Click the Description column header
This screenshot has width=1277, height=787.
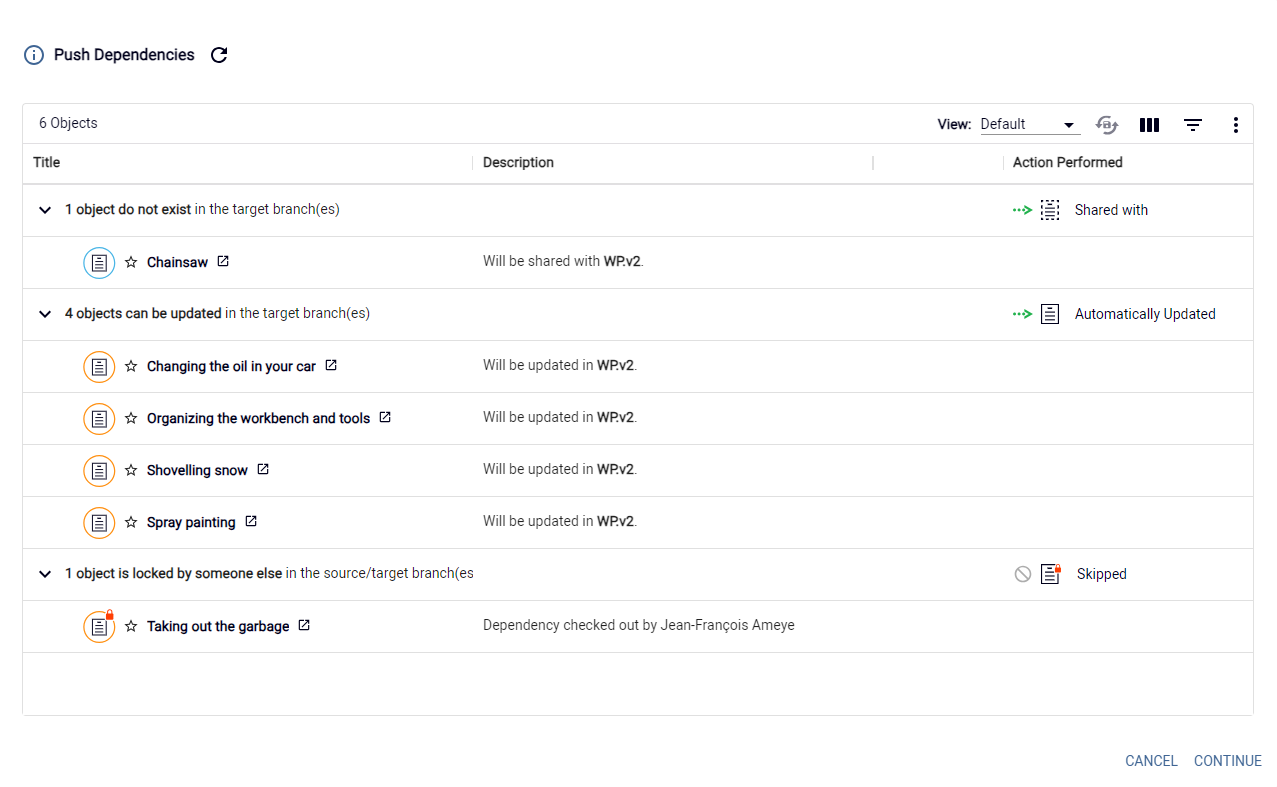coord(518,162)
